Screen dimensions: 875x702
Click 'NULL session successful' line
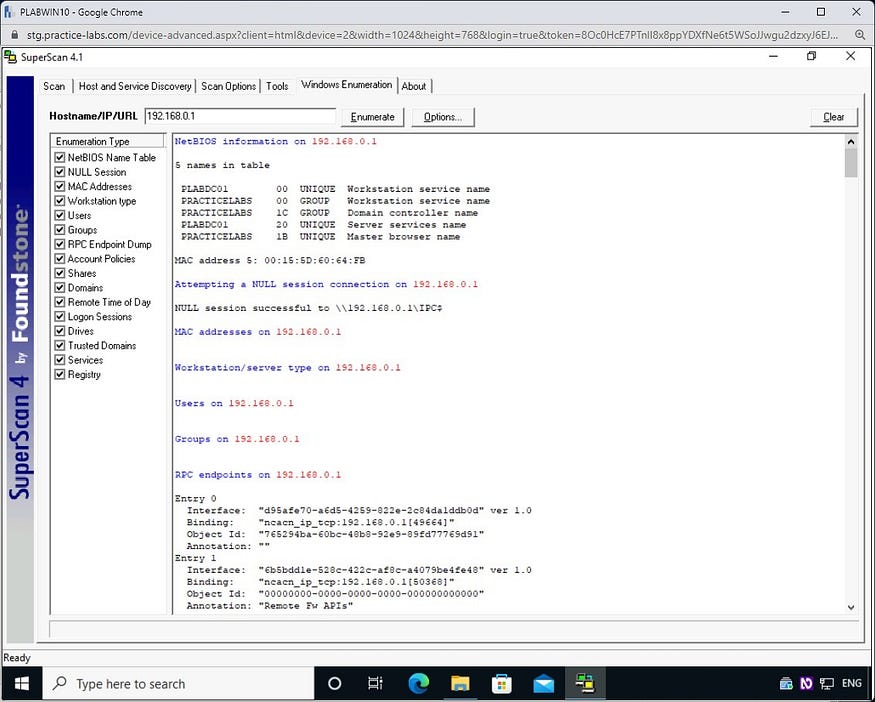(x=308, y=308)
